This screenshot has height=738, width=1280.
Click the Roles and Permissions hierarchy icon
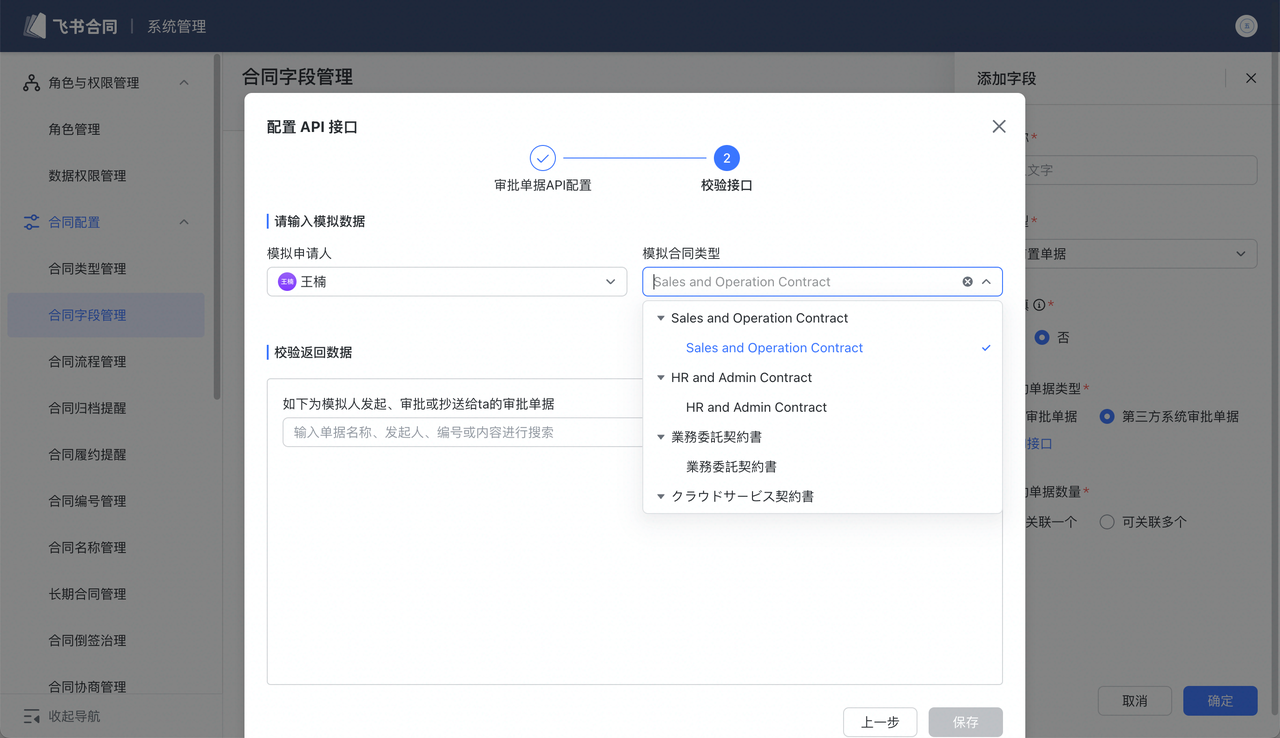coord(31,83)
